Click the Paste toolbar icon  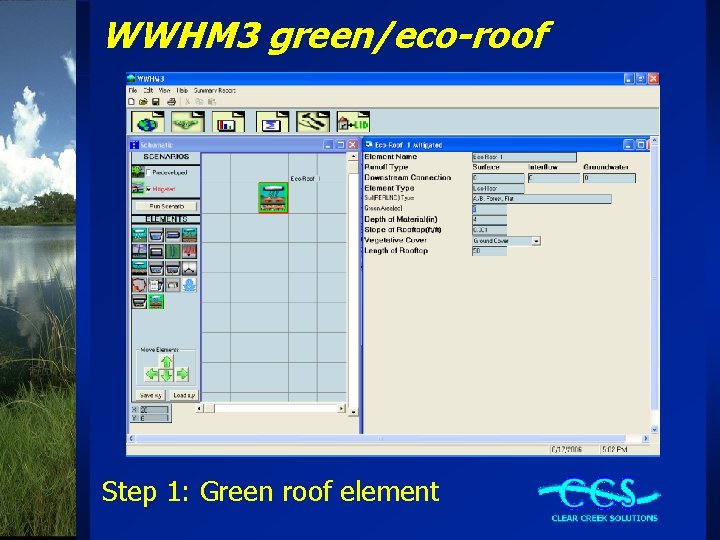211,102
